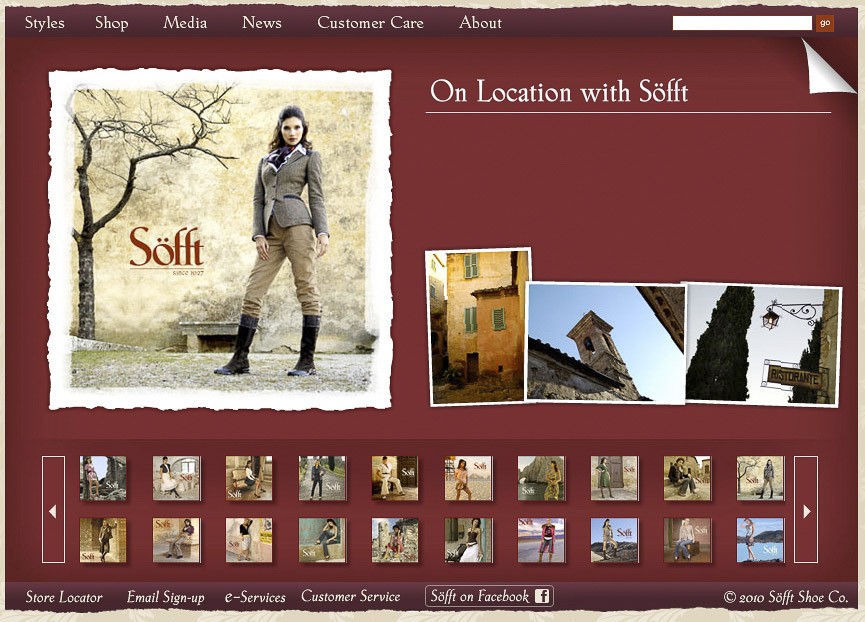Go to the Media section
The width and height of the screenshot is (865, 622).
click(x=185, y=23)
